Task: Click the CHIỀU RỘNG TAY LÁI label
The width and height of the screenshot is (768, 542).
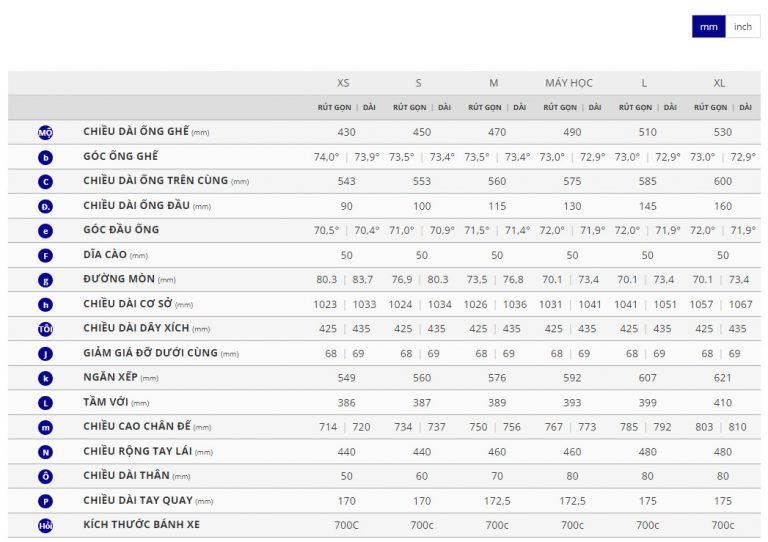Action: coord(138,451)
